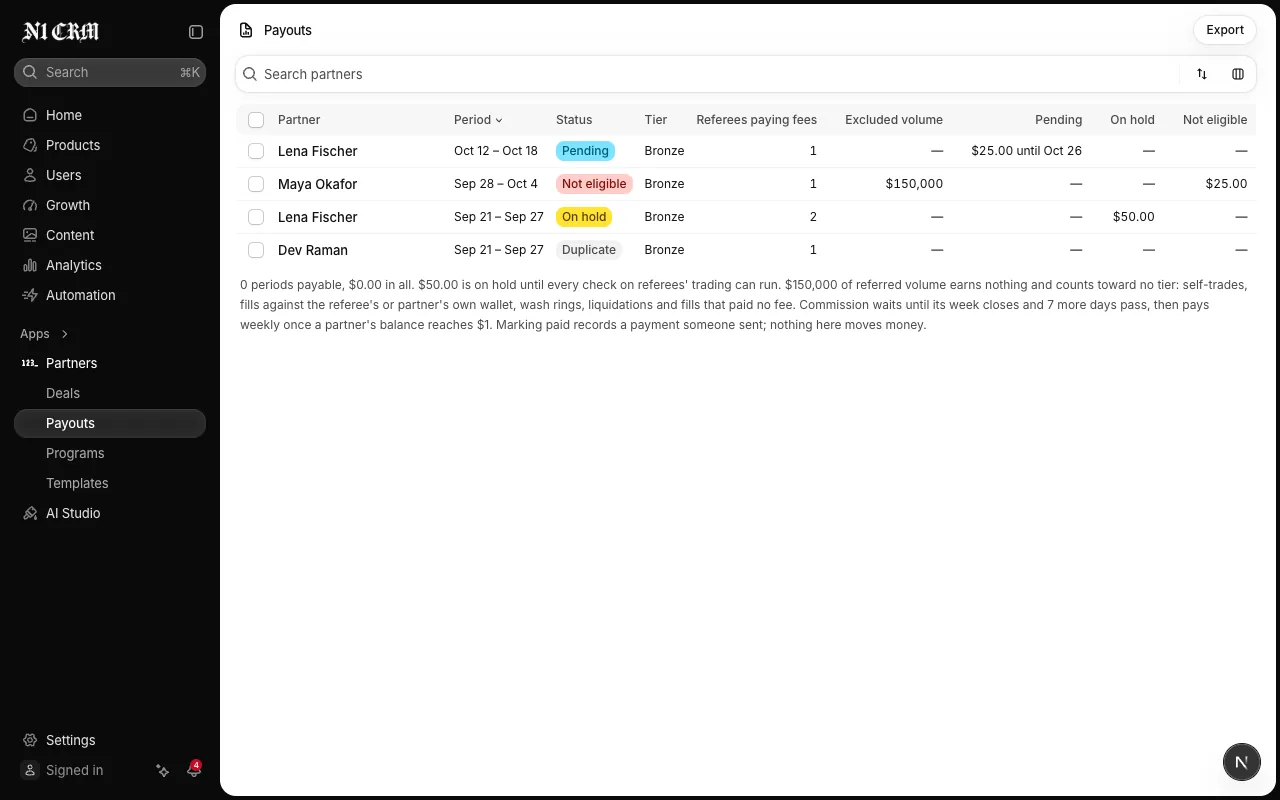
Task: Click the Tier column header
Action: (x=656, y=120)
